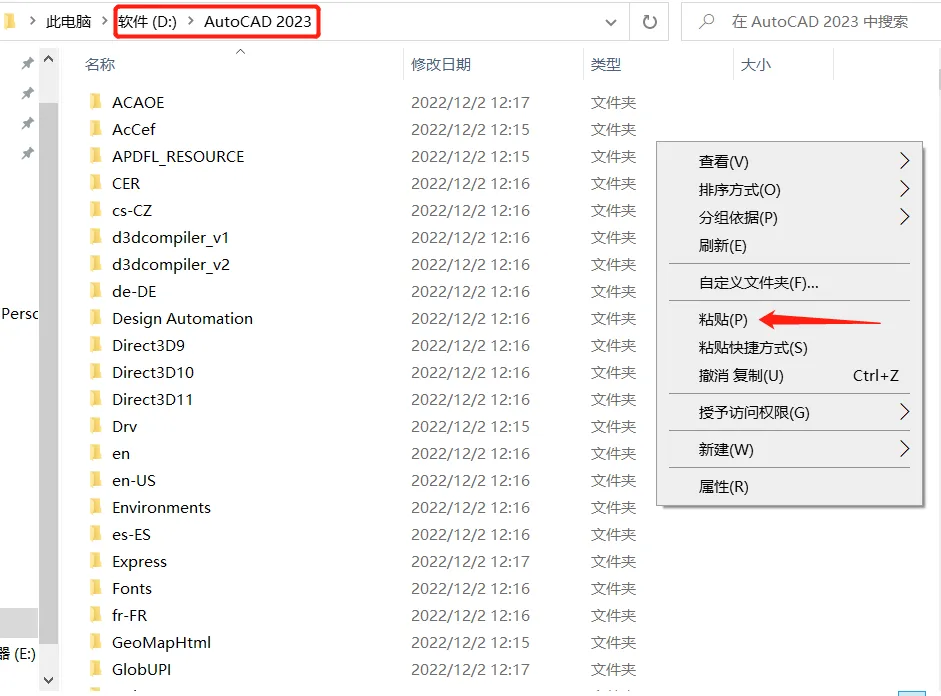Select the Environments folder icon
This screenshot has height=696, width=941.
pyautogui.click(x=95, y=506)
